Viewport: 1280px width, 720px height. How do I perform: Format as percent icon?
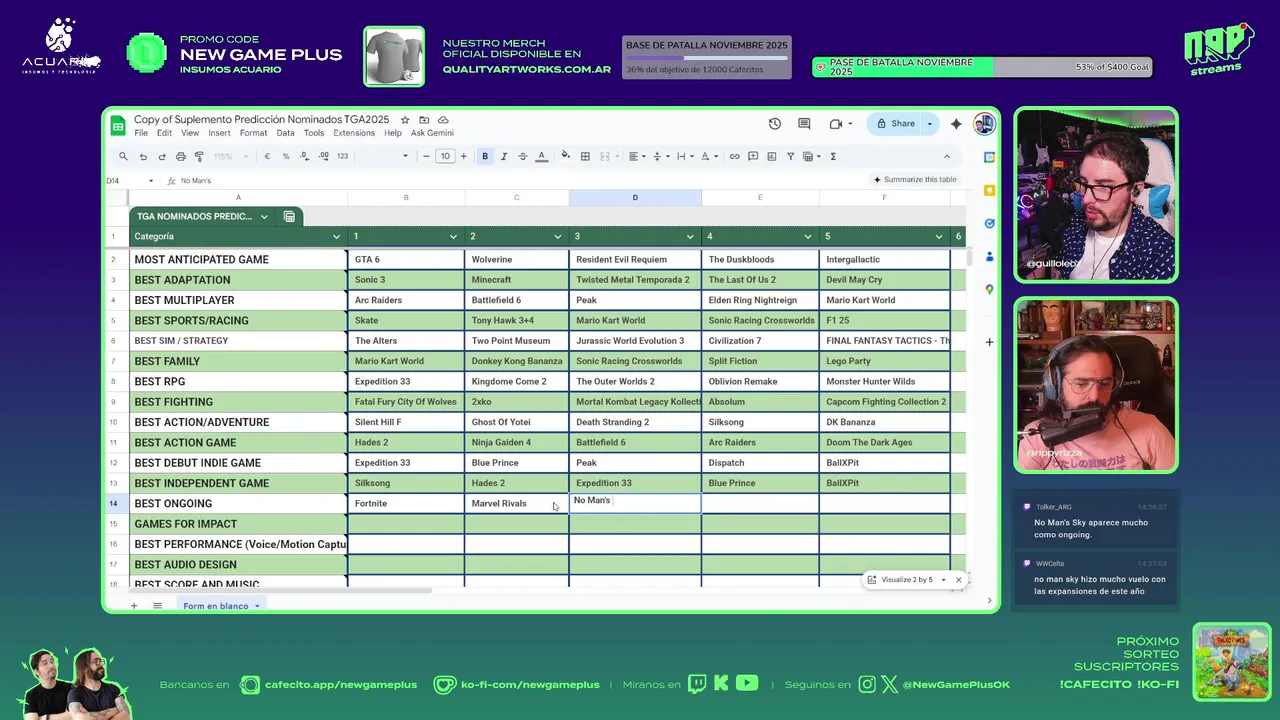click(x=286, y=156)
